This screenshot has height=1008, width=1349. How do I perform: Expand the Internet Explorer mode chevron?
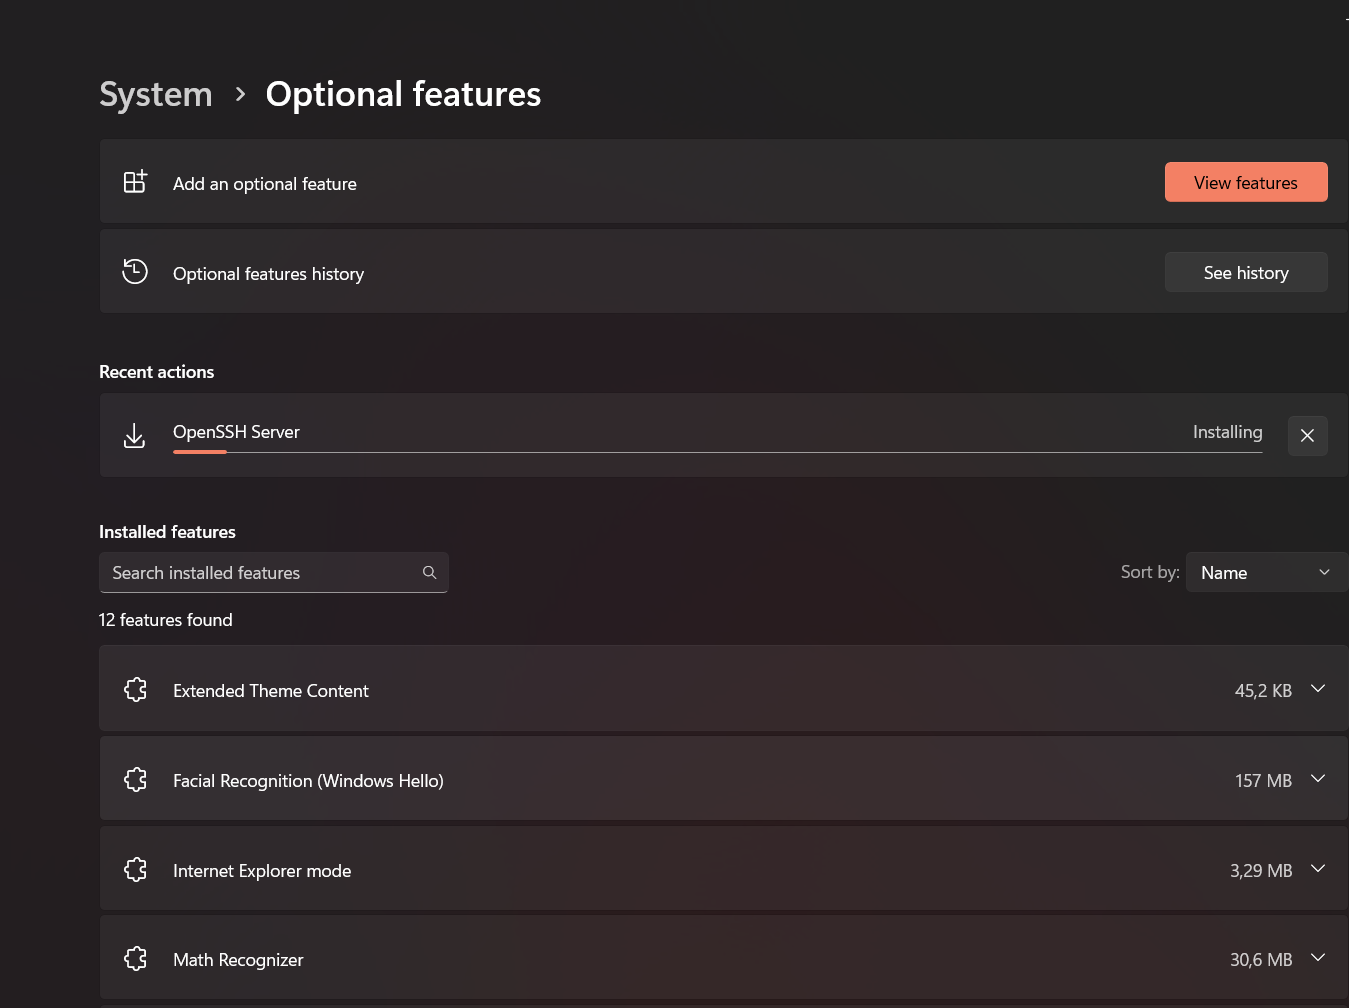tap(1318, 869)
